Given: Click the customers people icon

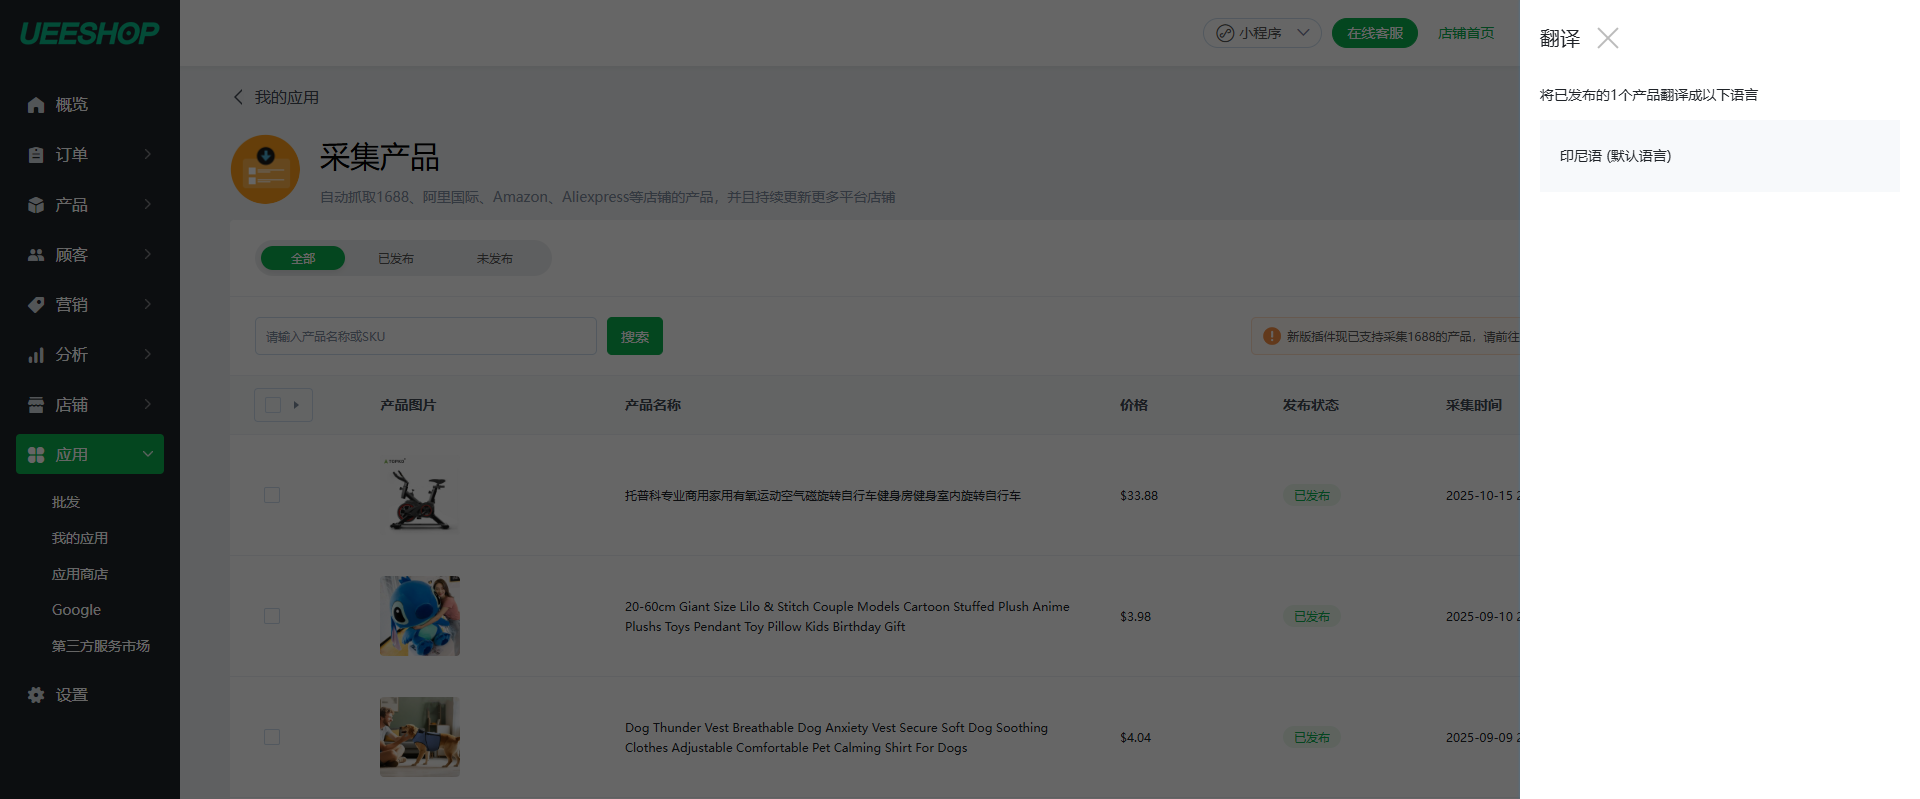Looking at the screenshot, I should (36, 255).
